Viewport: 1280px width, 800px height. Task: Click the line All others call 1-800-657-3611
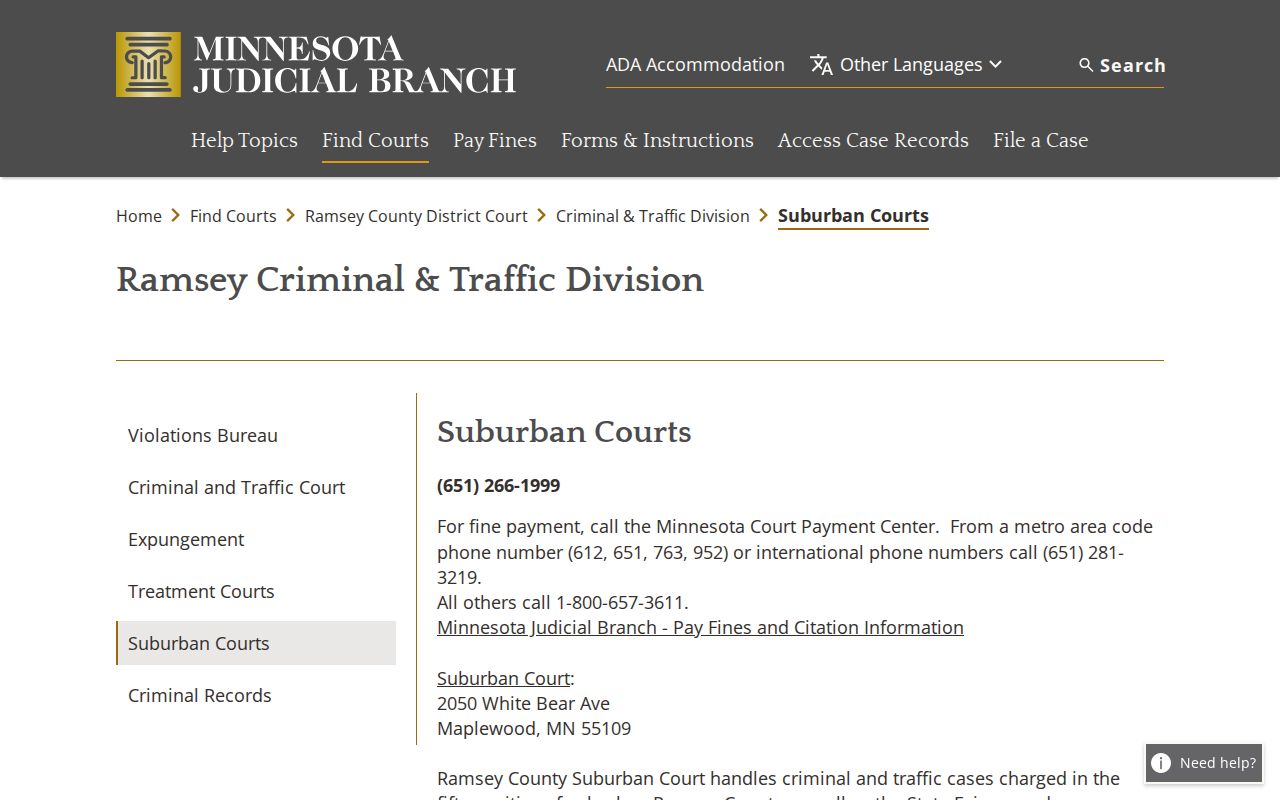[x=563, y=603]
